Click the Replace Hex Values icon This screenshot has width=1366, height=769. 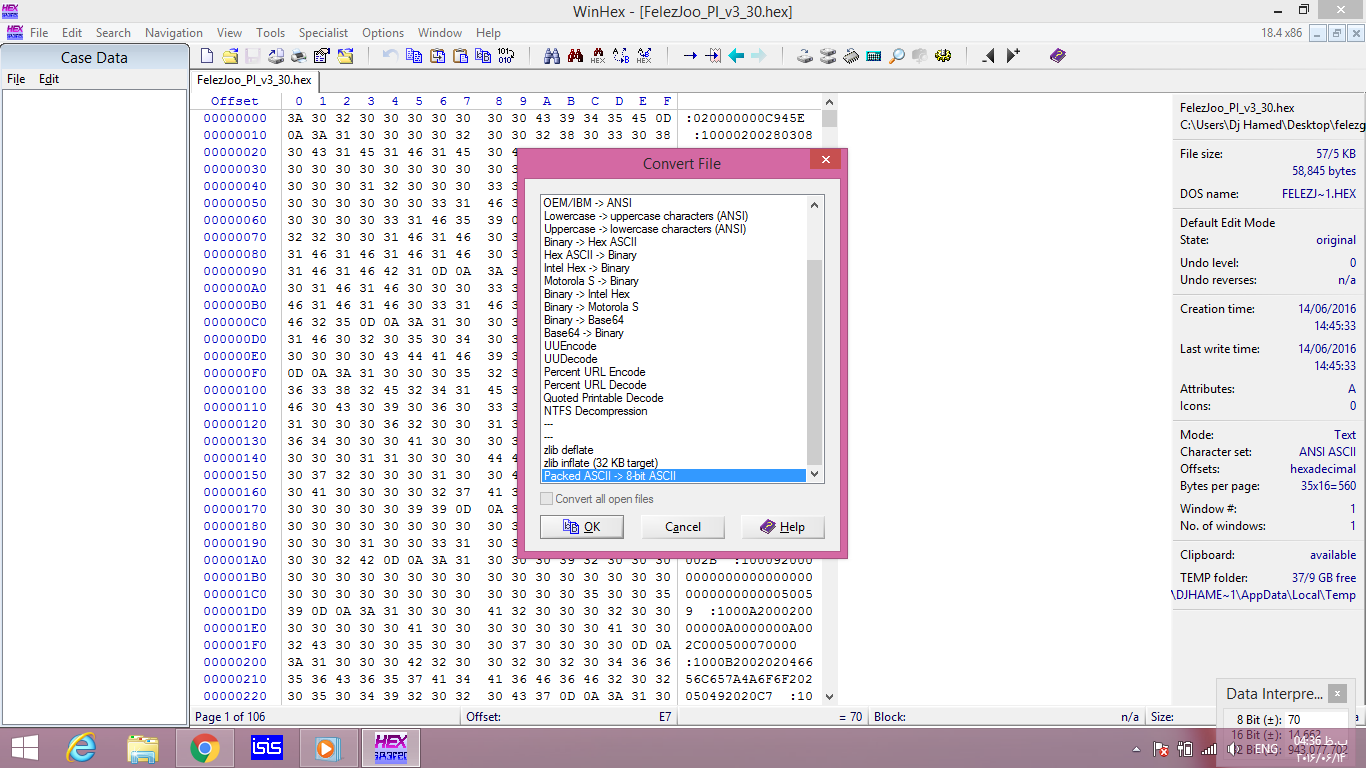pos(644,56)
